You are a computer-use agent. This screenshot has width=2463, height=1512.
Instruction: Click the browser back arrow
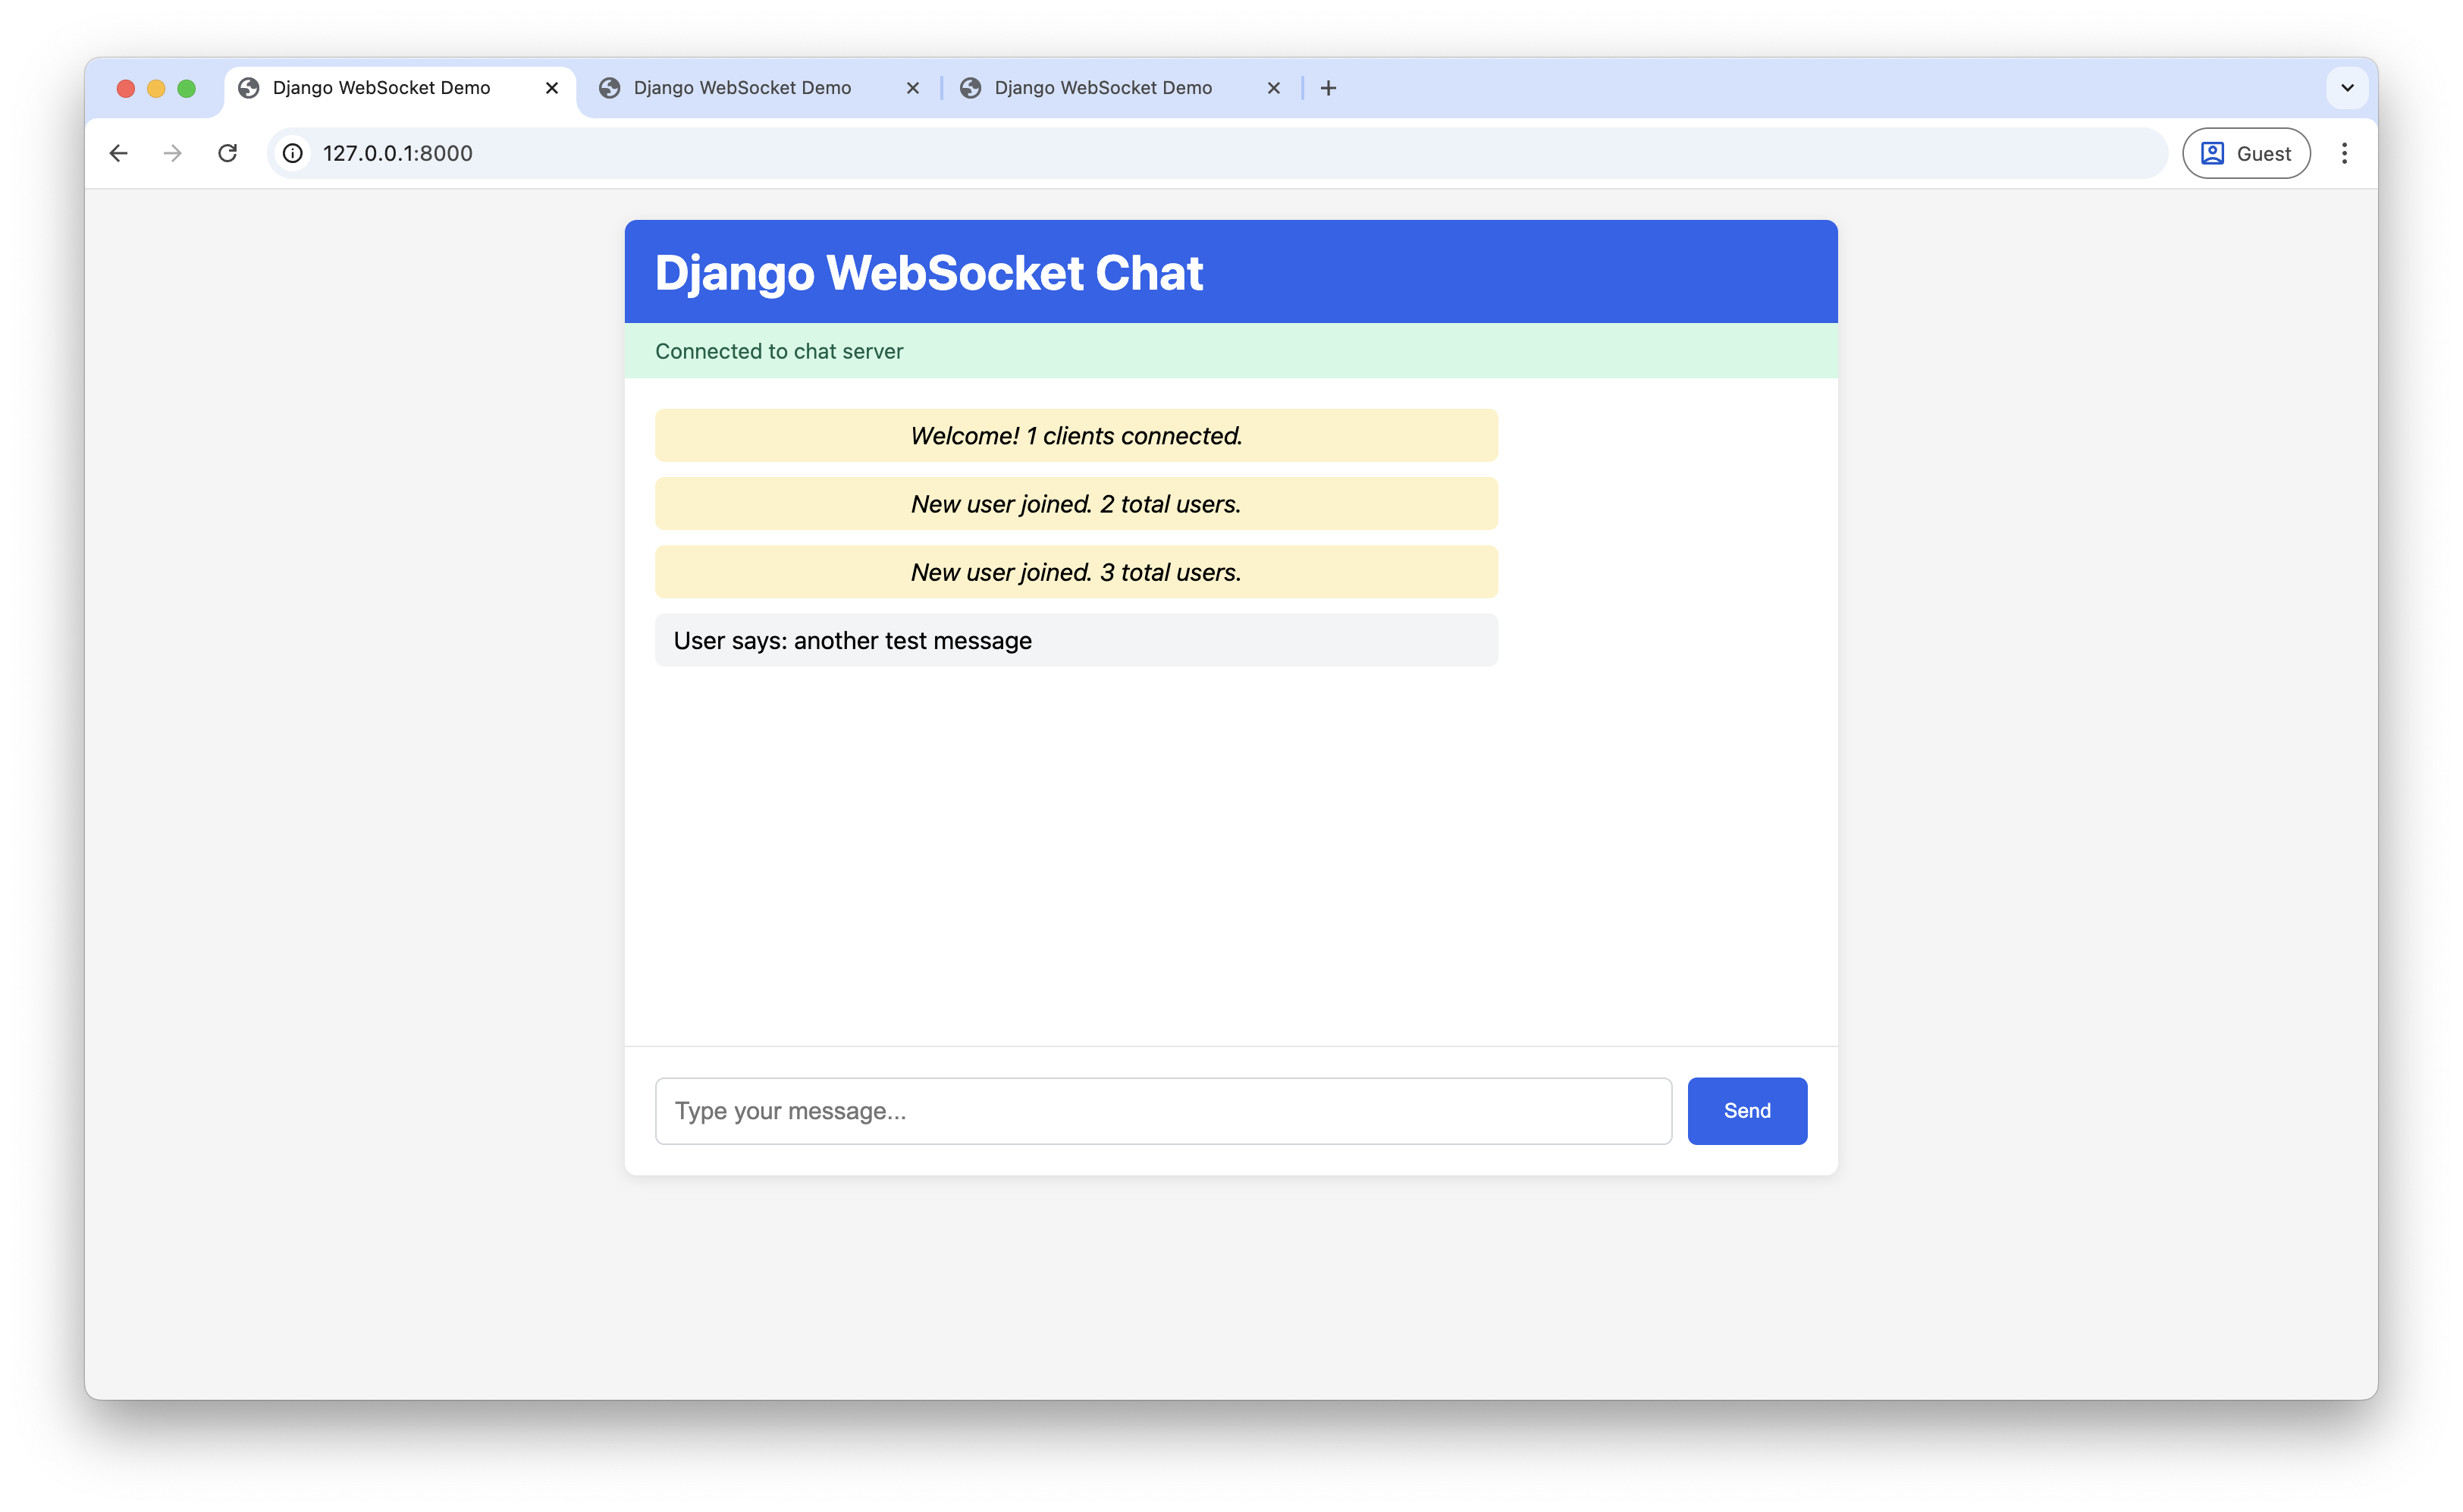[118, 153]
